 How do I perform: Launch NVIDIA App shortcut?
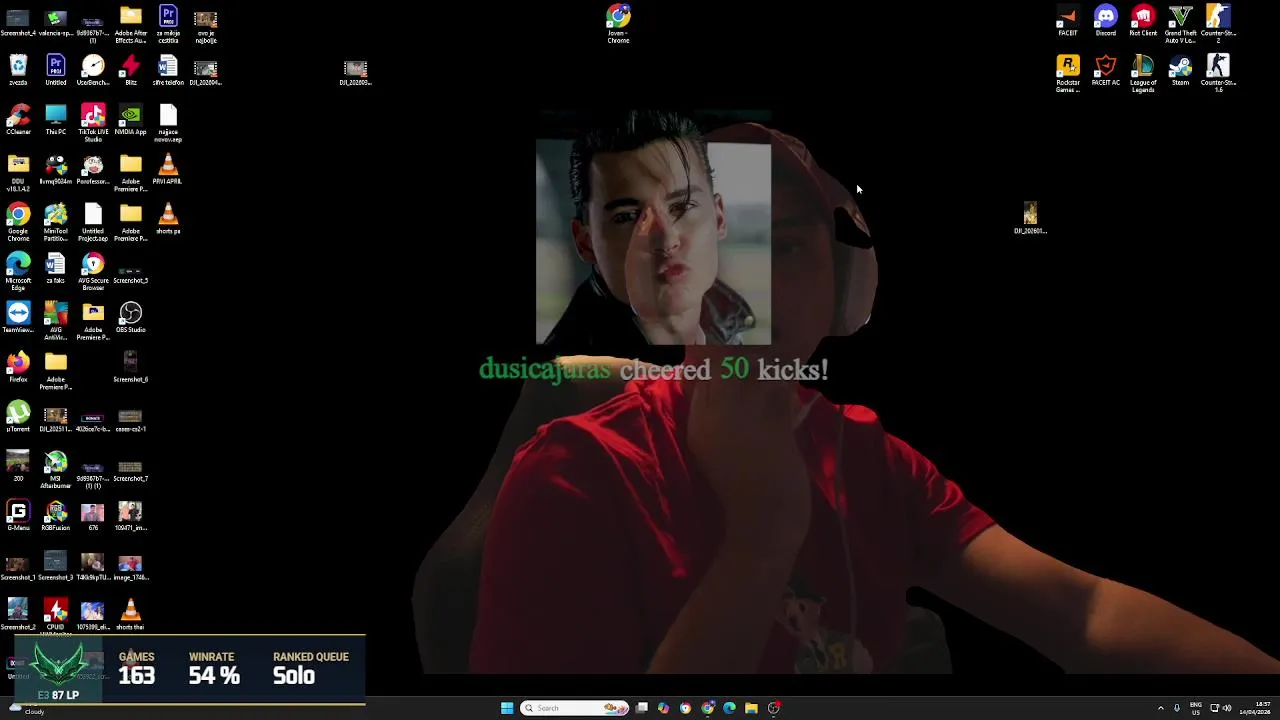pos(130,119)
